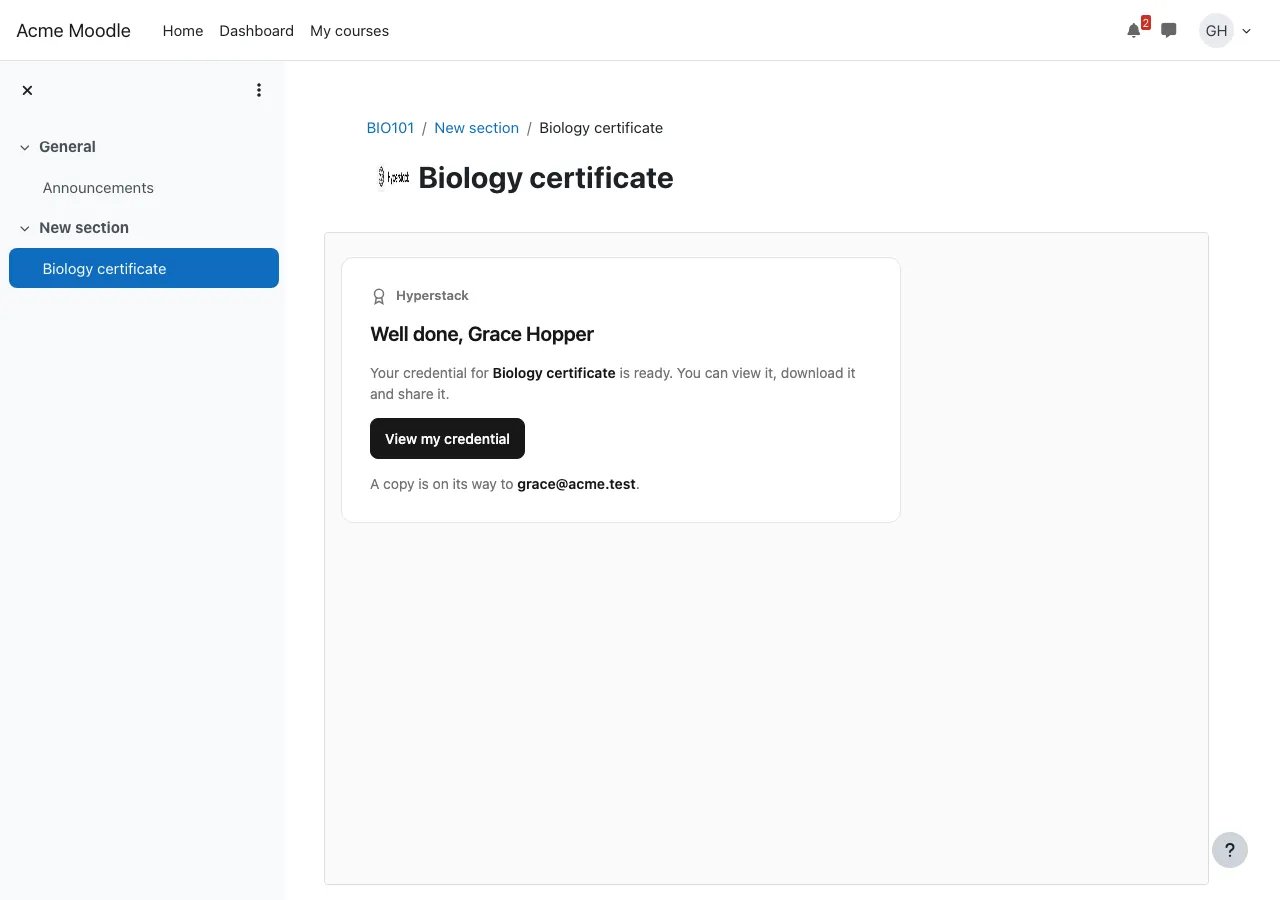This screenshot has height=900, width=1280.
Task: Click the Hyperstack label in card
Action: tap(432, 296)
